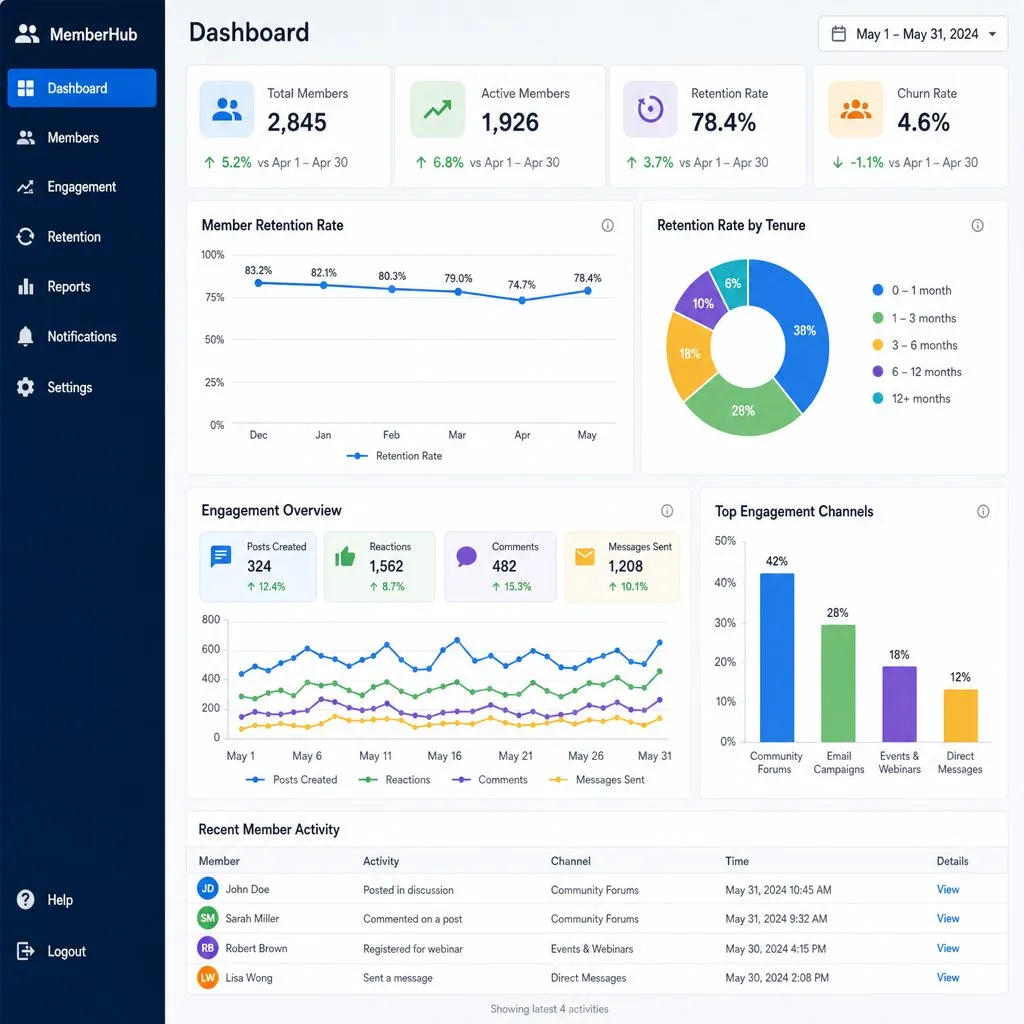Image resolution: width=1024 pixels, height=1024 pixels.
Task: Select the Dashboard sidebar item
Action: click(82, 88)
